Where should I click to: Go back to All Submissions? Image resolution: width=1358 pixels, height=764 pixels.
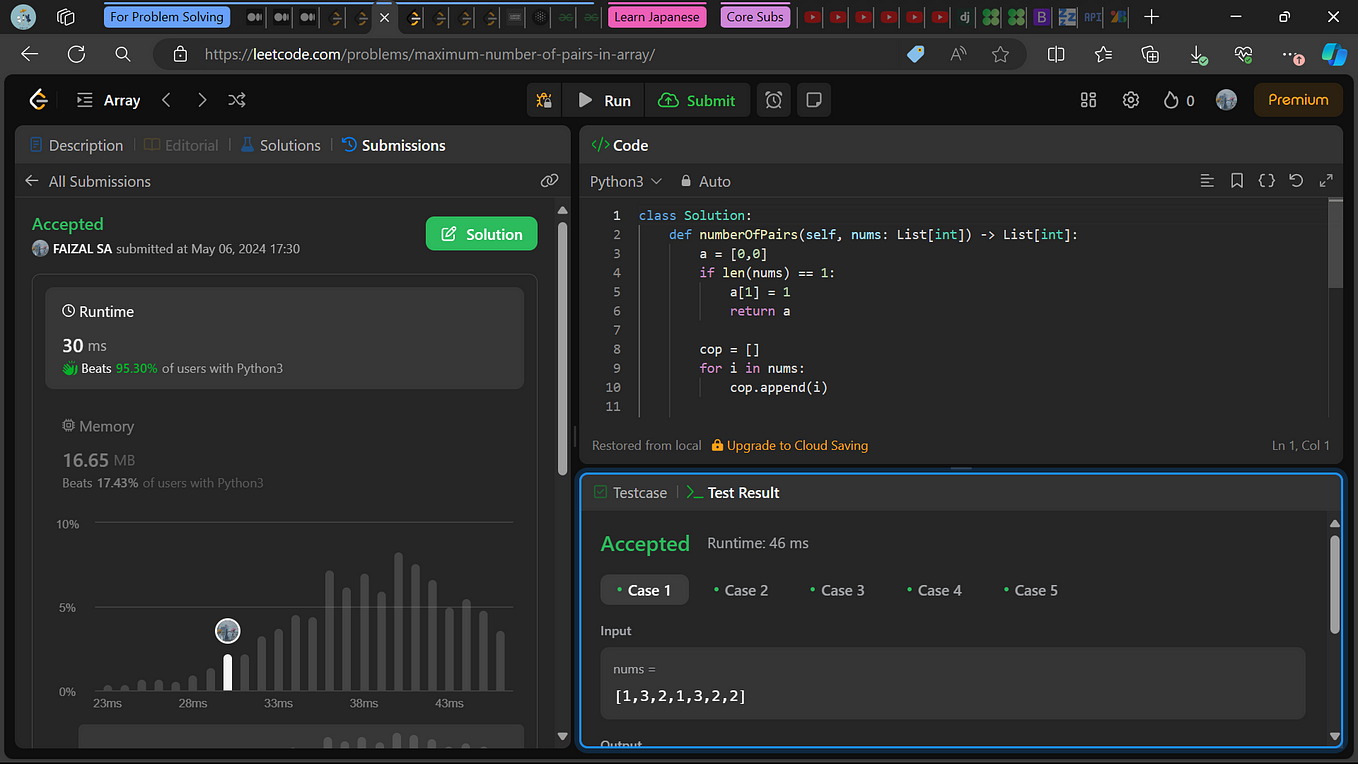coord(87,181)
